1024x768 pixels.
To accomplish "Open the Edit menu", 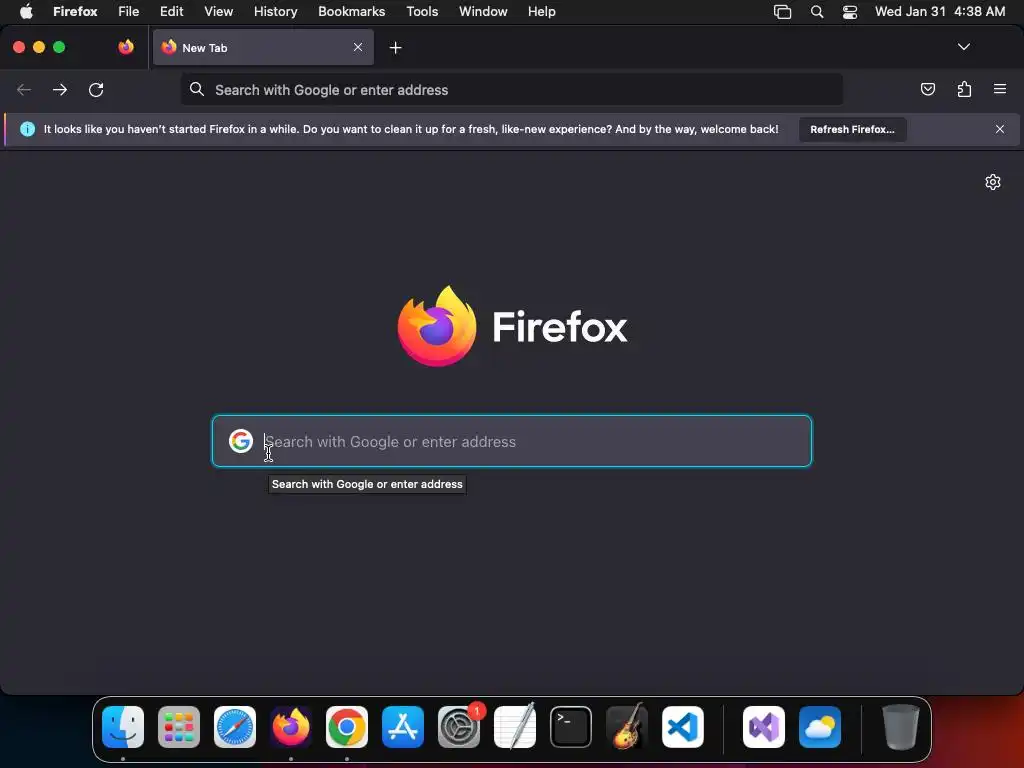I will point(171,12).
